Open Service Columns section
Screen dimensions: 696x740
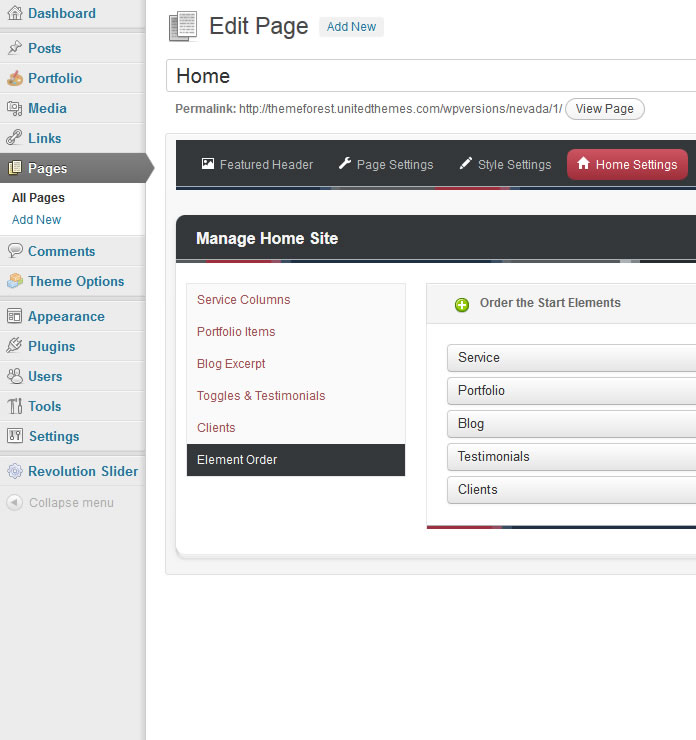(243, 300)
